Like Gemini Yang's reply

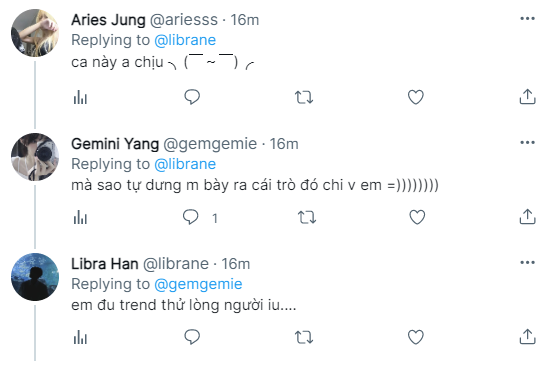(417, 217)
